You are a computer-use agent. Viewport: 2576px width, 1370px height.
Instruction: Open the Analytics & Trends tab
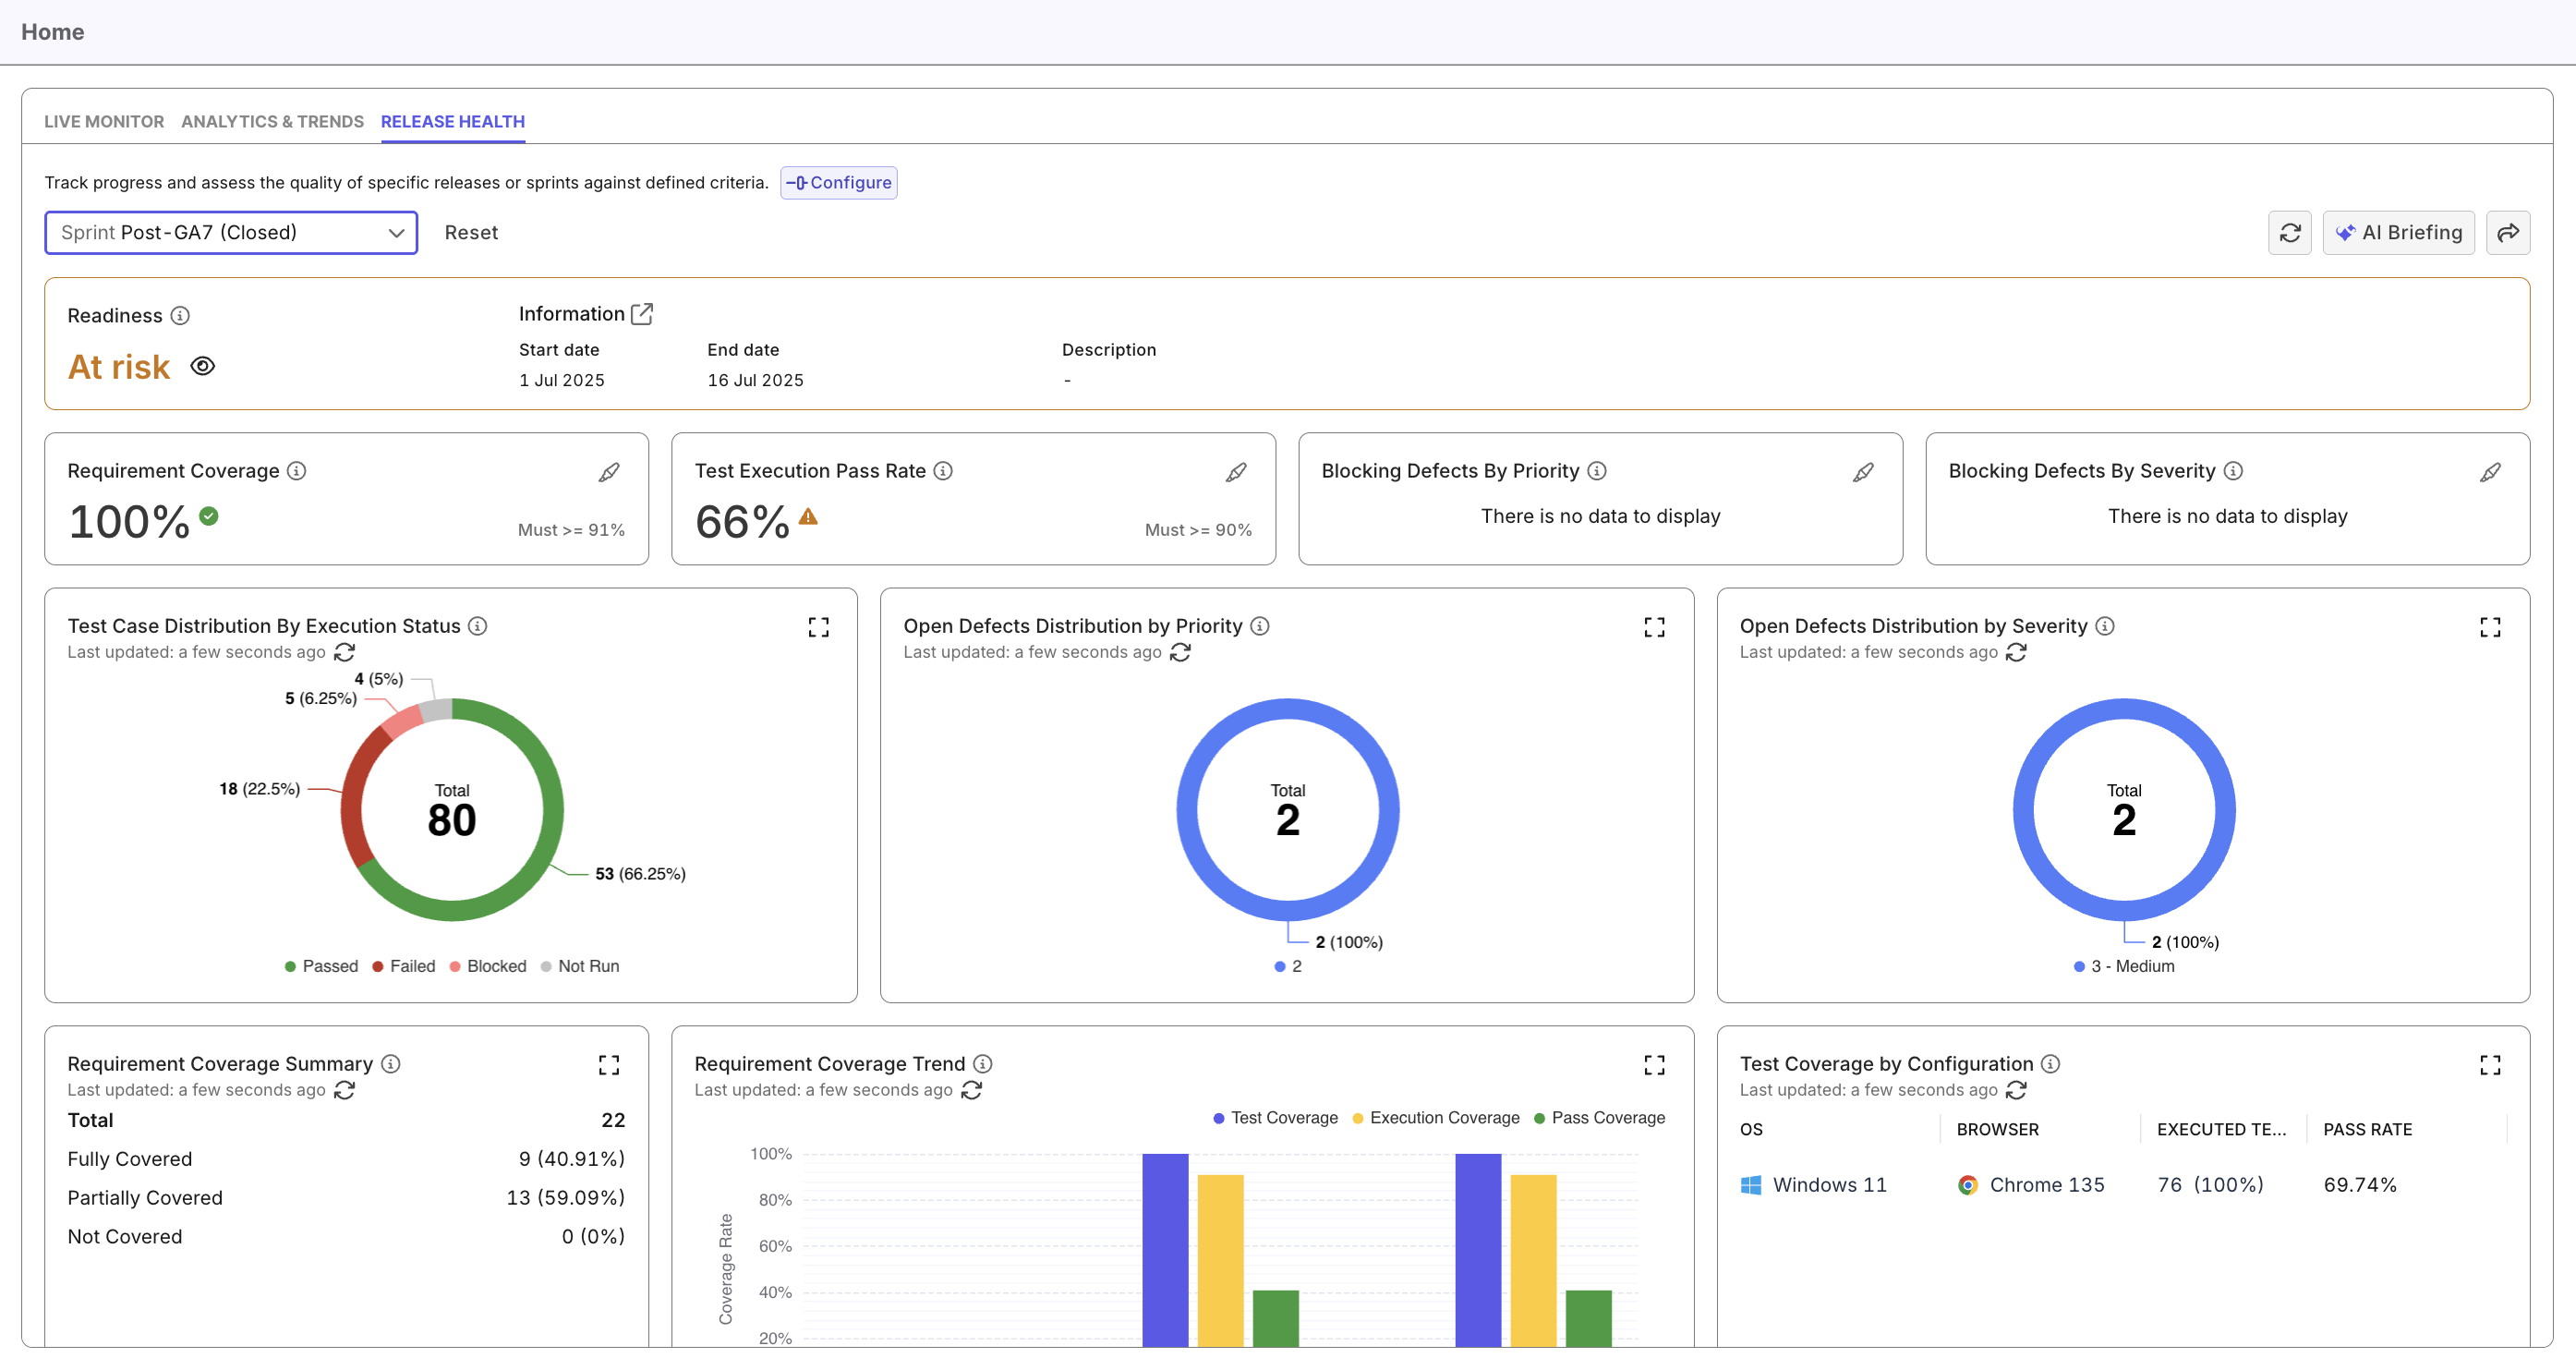(x=272, y=121)
